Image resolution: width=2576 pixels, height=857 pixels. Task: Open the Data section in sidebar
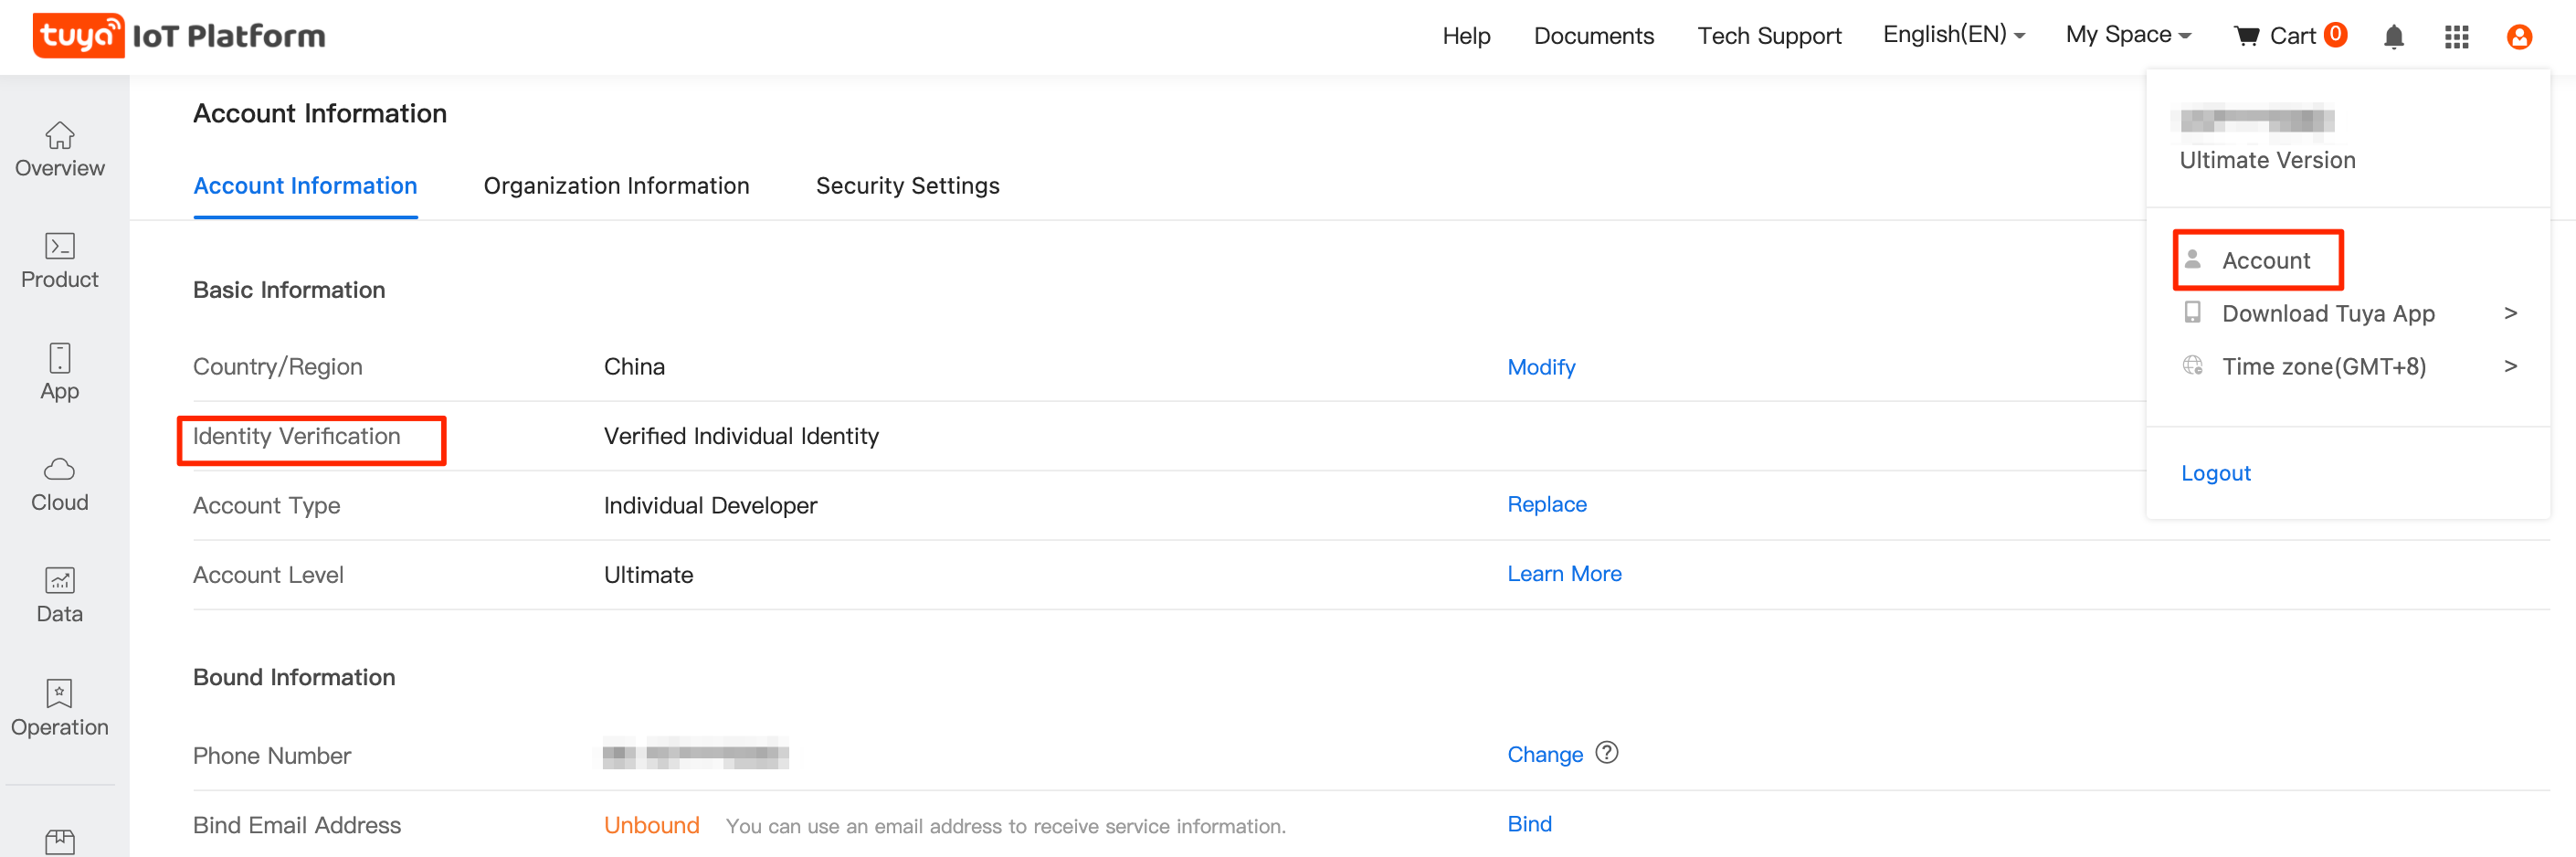[59, 596]
